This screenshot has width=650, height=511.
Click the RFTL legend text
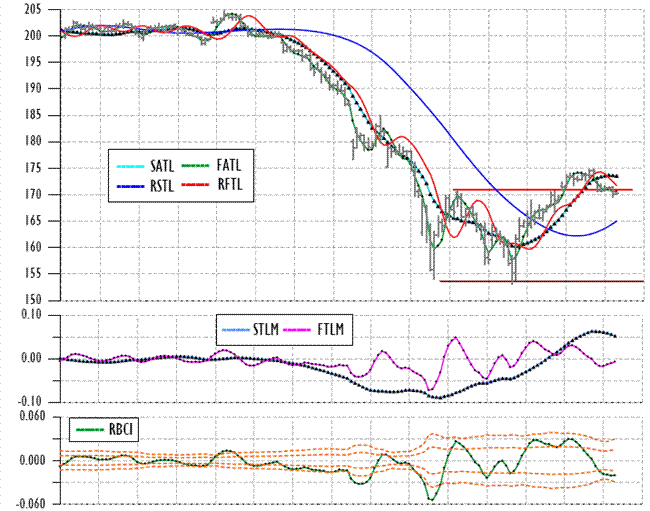point(231,183)
